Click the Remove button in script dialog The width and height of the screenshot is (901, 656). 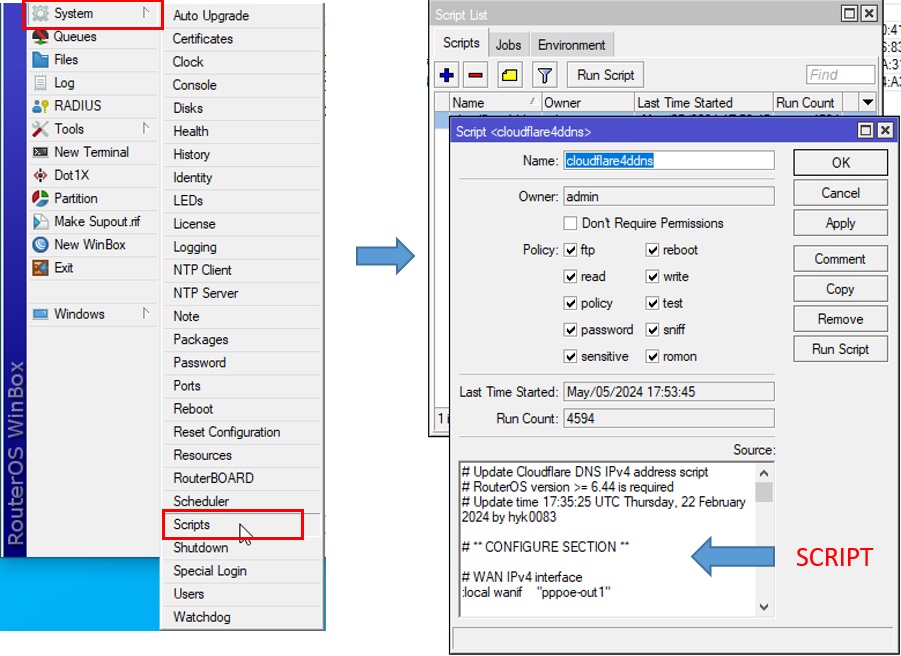pos(841,319)
